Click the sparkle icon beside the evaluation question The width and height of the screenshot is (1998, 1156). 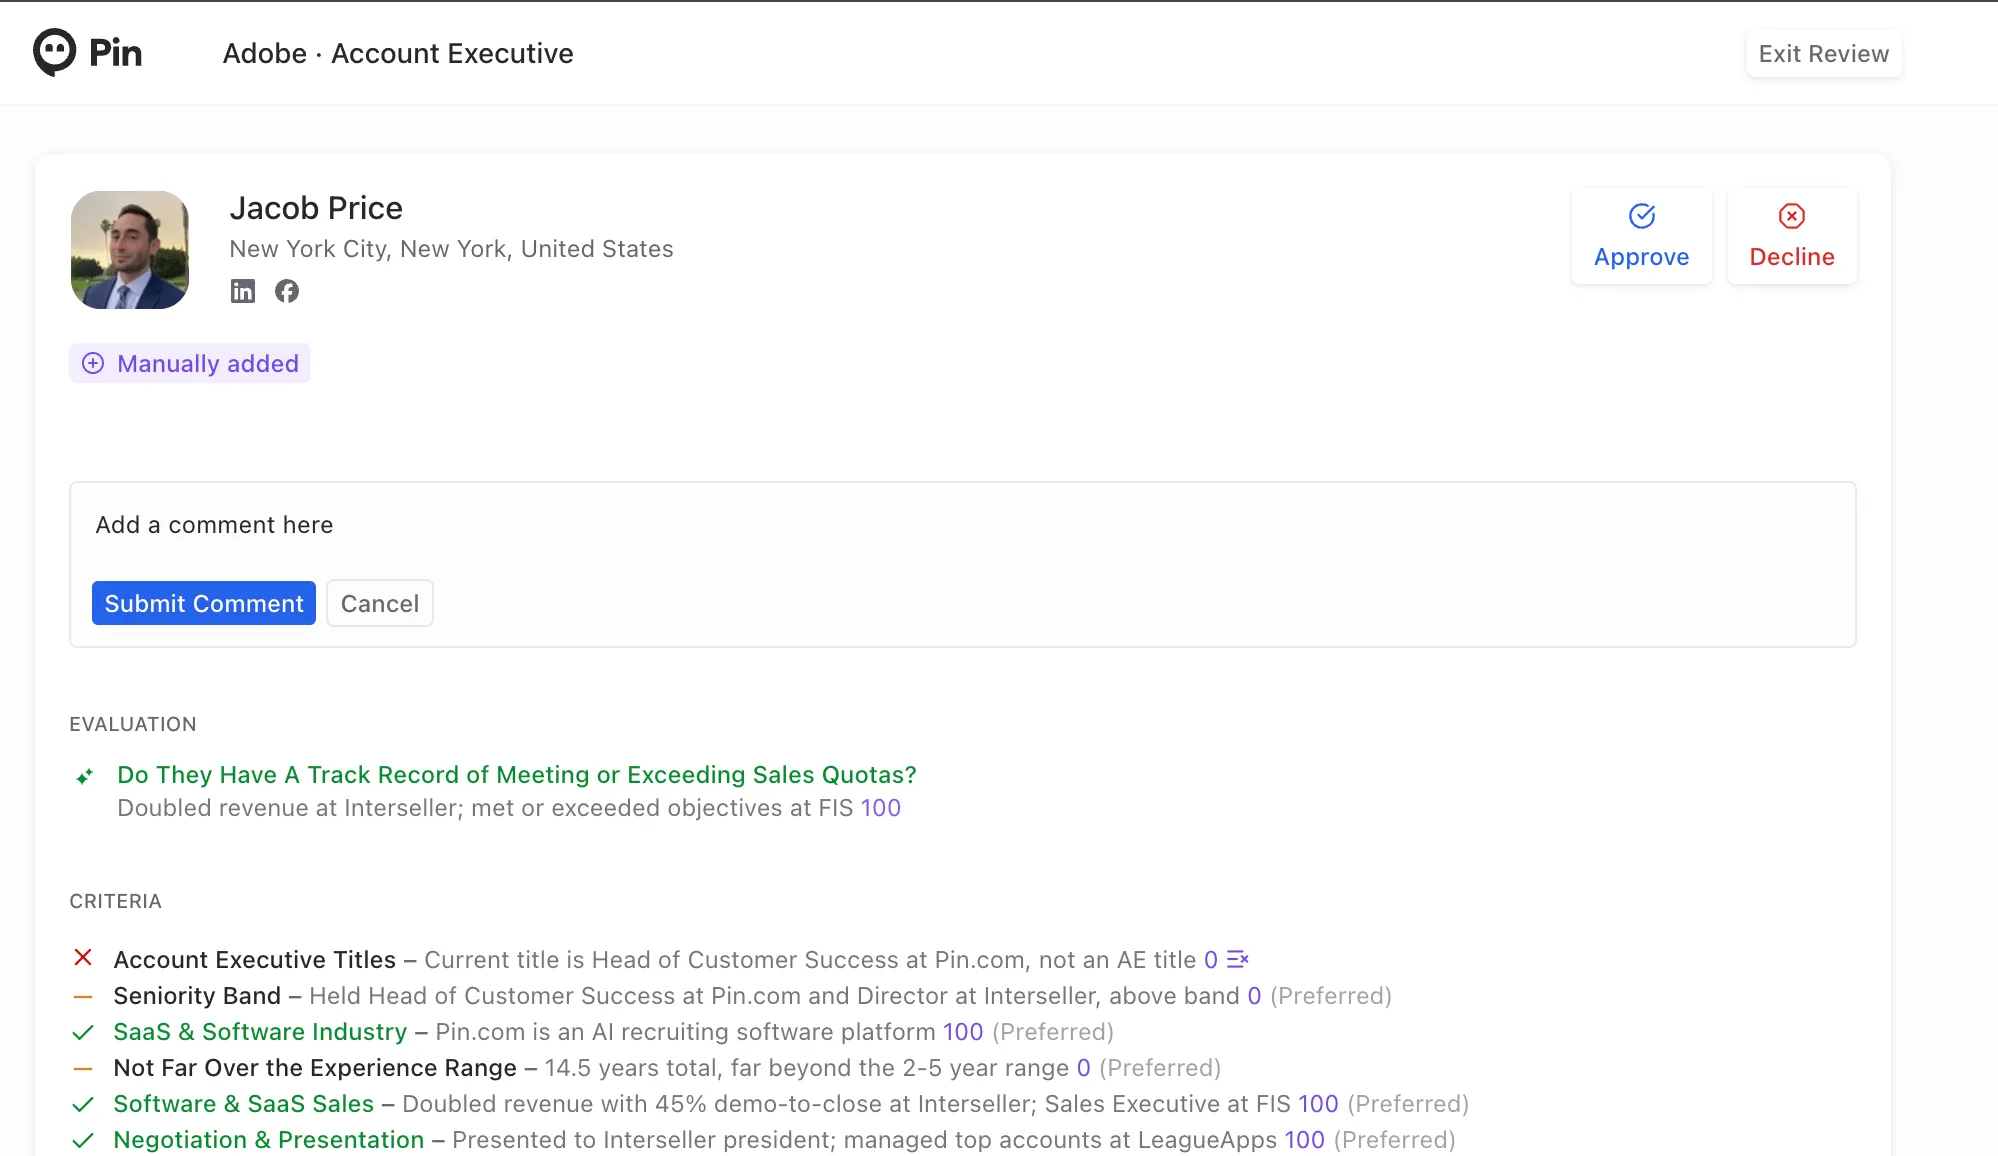(85, 776)
